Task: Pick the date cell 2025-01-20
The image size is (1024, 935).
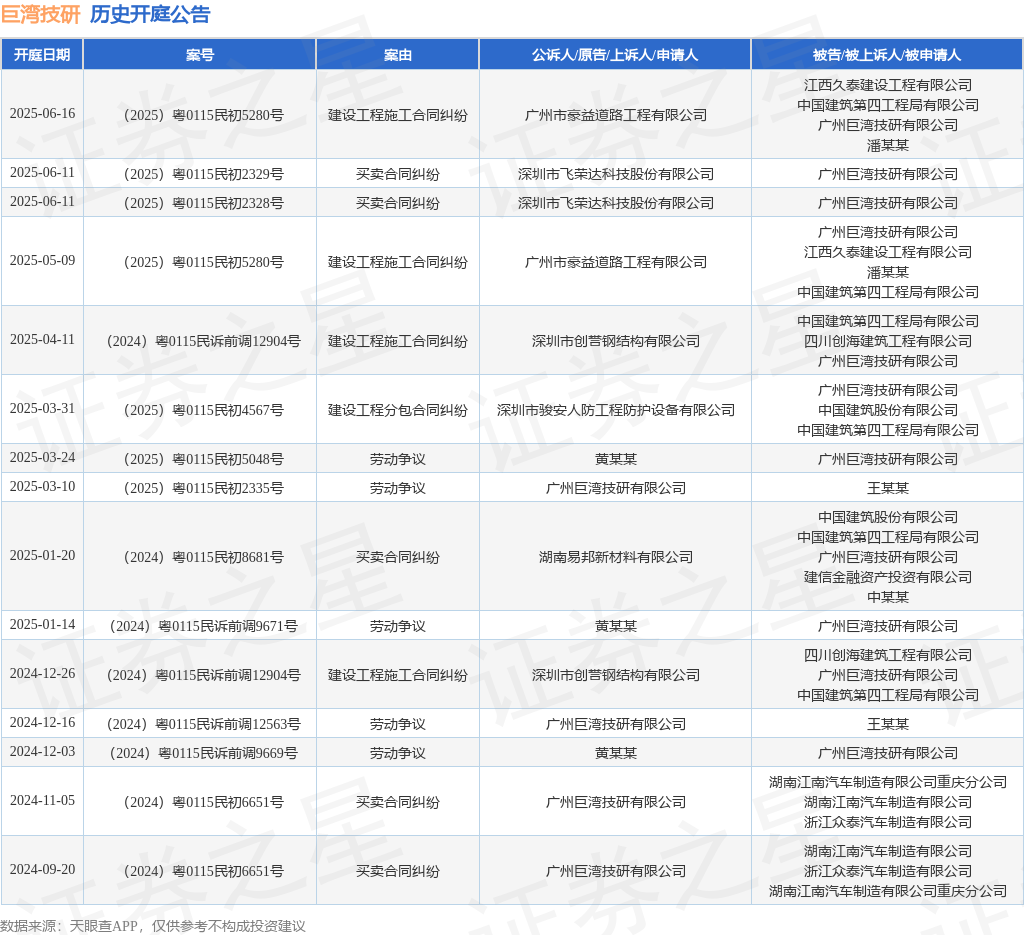Action: (42, 556)
